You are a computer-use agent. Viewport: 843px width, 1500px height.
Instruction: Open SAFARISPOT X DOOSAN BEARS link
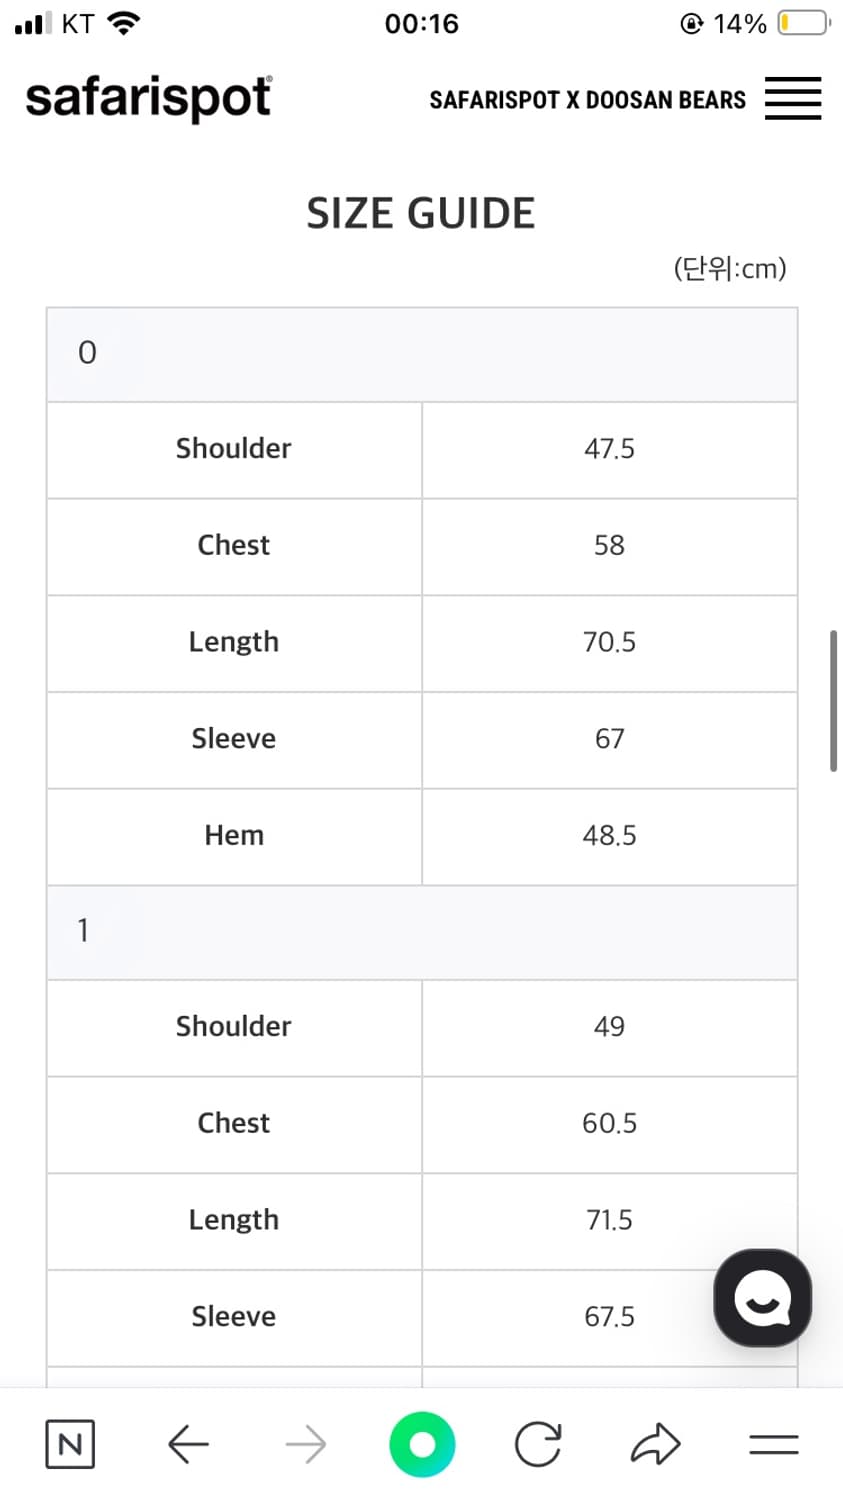pos(587,100)
